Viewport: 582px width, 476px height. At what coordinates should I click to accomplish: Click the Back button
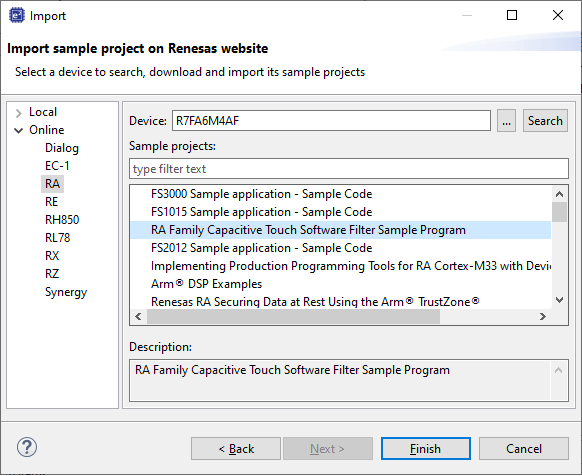(x=236, y=449)
